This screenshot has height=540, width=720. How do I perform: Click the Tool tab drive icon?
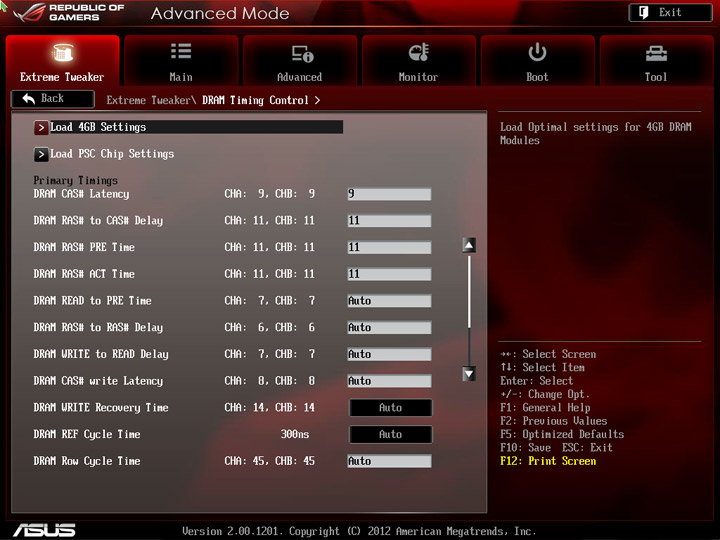tap(656, 54)
